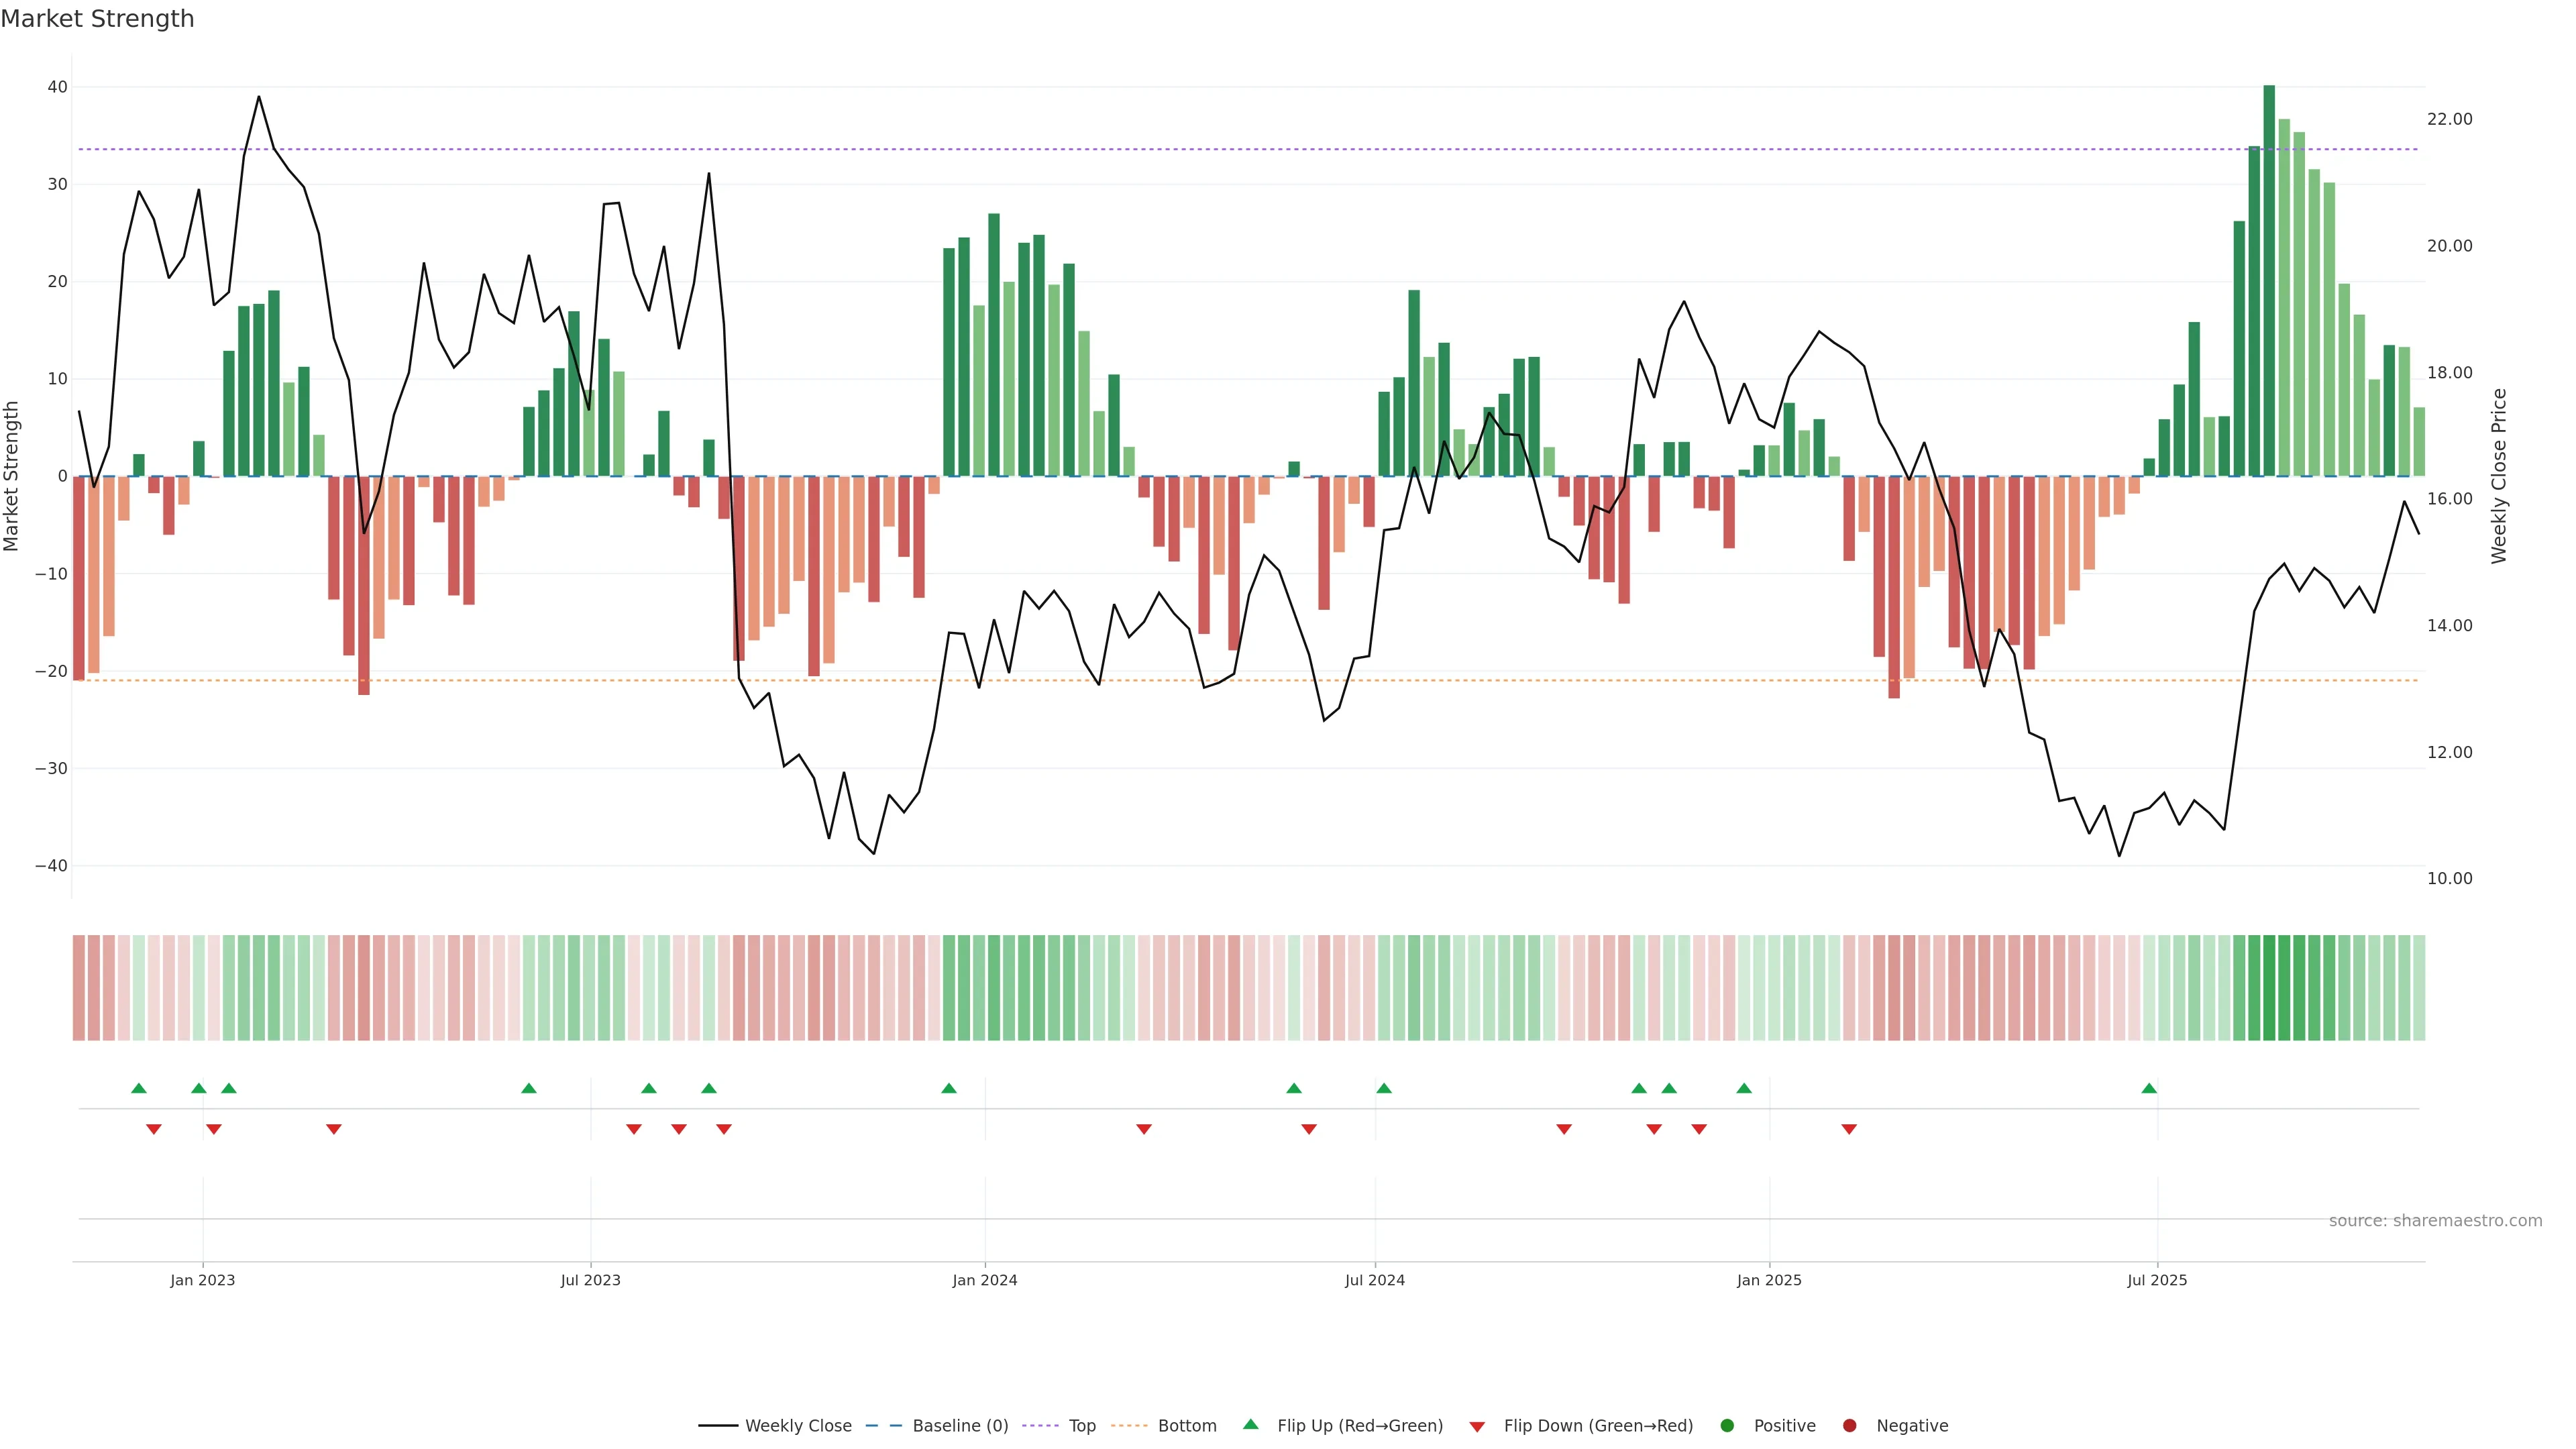This screenshot has height=1449, width=2576.
Task: Click the Jan 2024 x-axis label
Action: click(x=985, y=1280)
